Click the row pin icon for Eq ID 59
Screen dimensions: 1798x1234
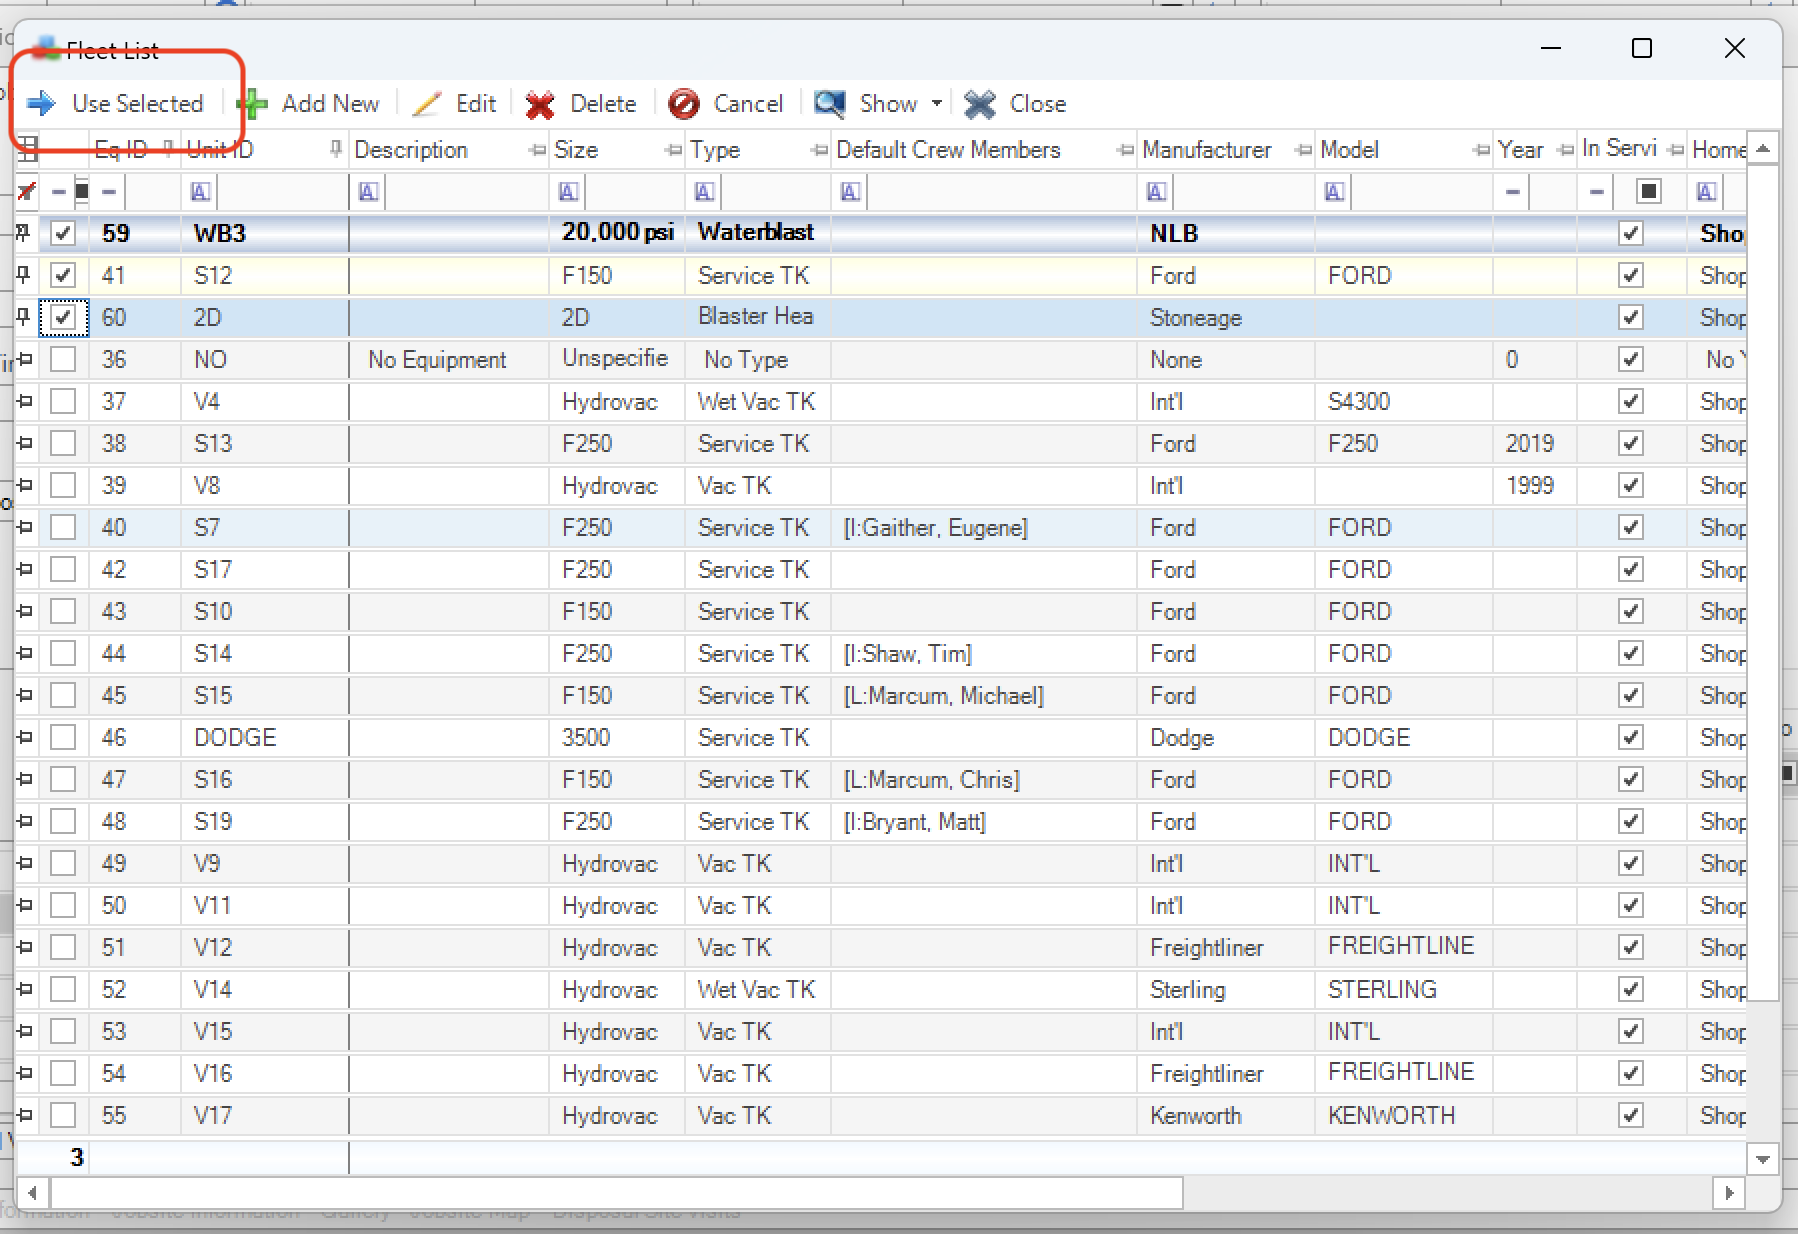pyautogui.click(x=23, y=232)
